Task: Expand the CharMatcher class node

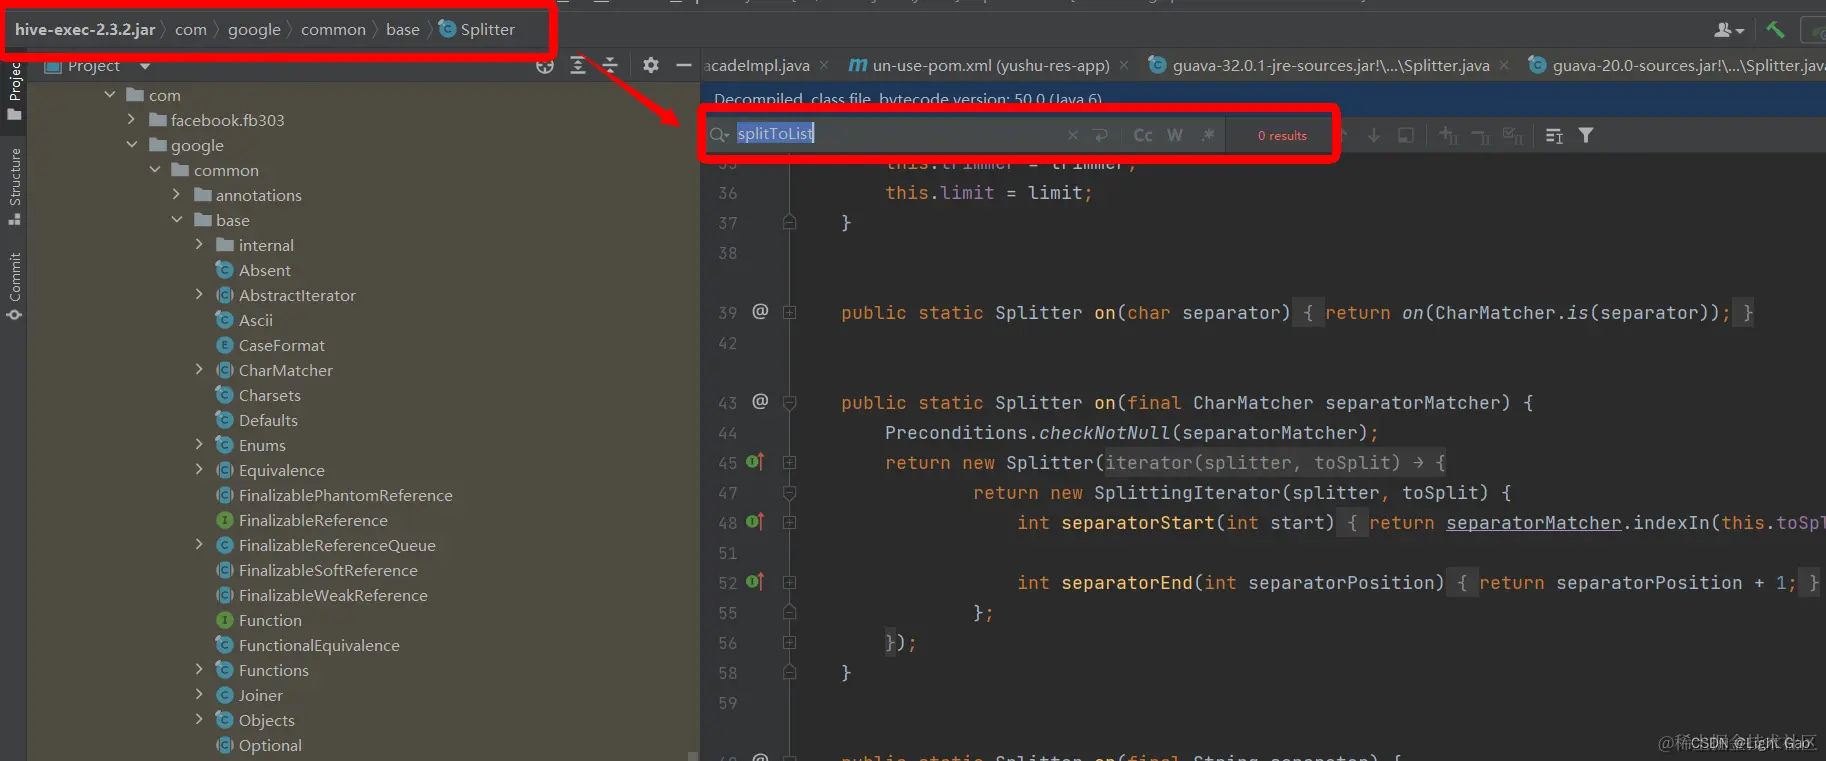Action: [199, 370]
